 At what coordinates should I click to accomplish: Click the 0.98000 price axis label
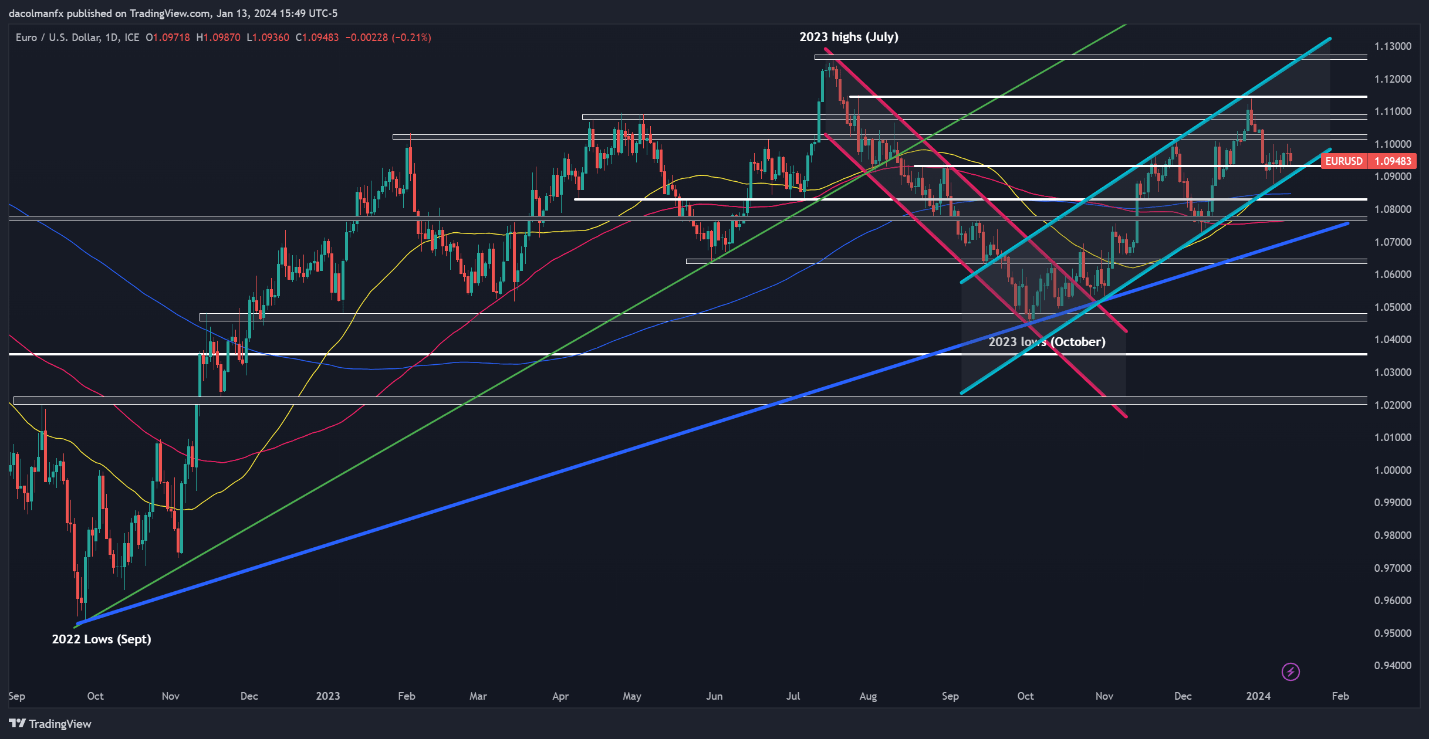tap(1393, 535)
